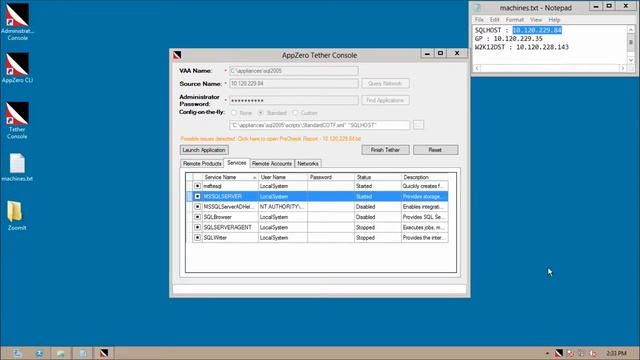Screen dimensions: 640x360
Task: Click the Notepad vertical scrollbar down arrow
Action: (x=631, y=60)
